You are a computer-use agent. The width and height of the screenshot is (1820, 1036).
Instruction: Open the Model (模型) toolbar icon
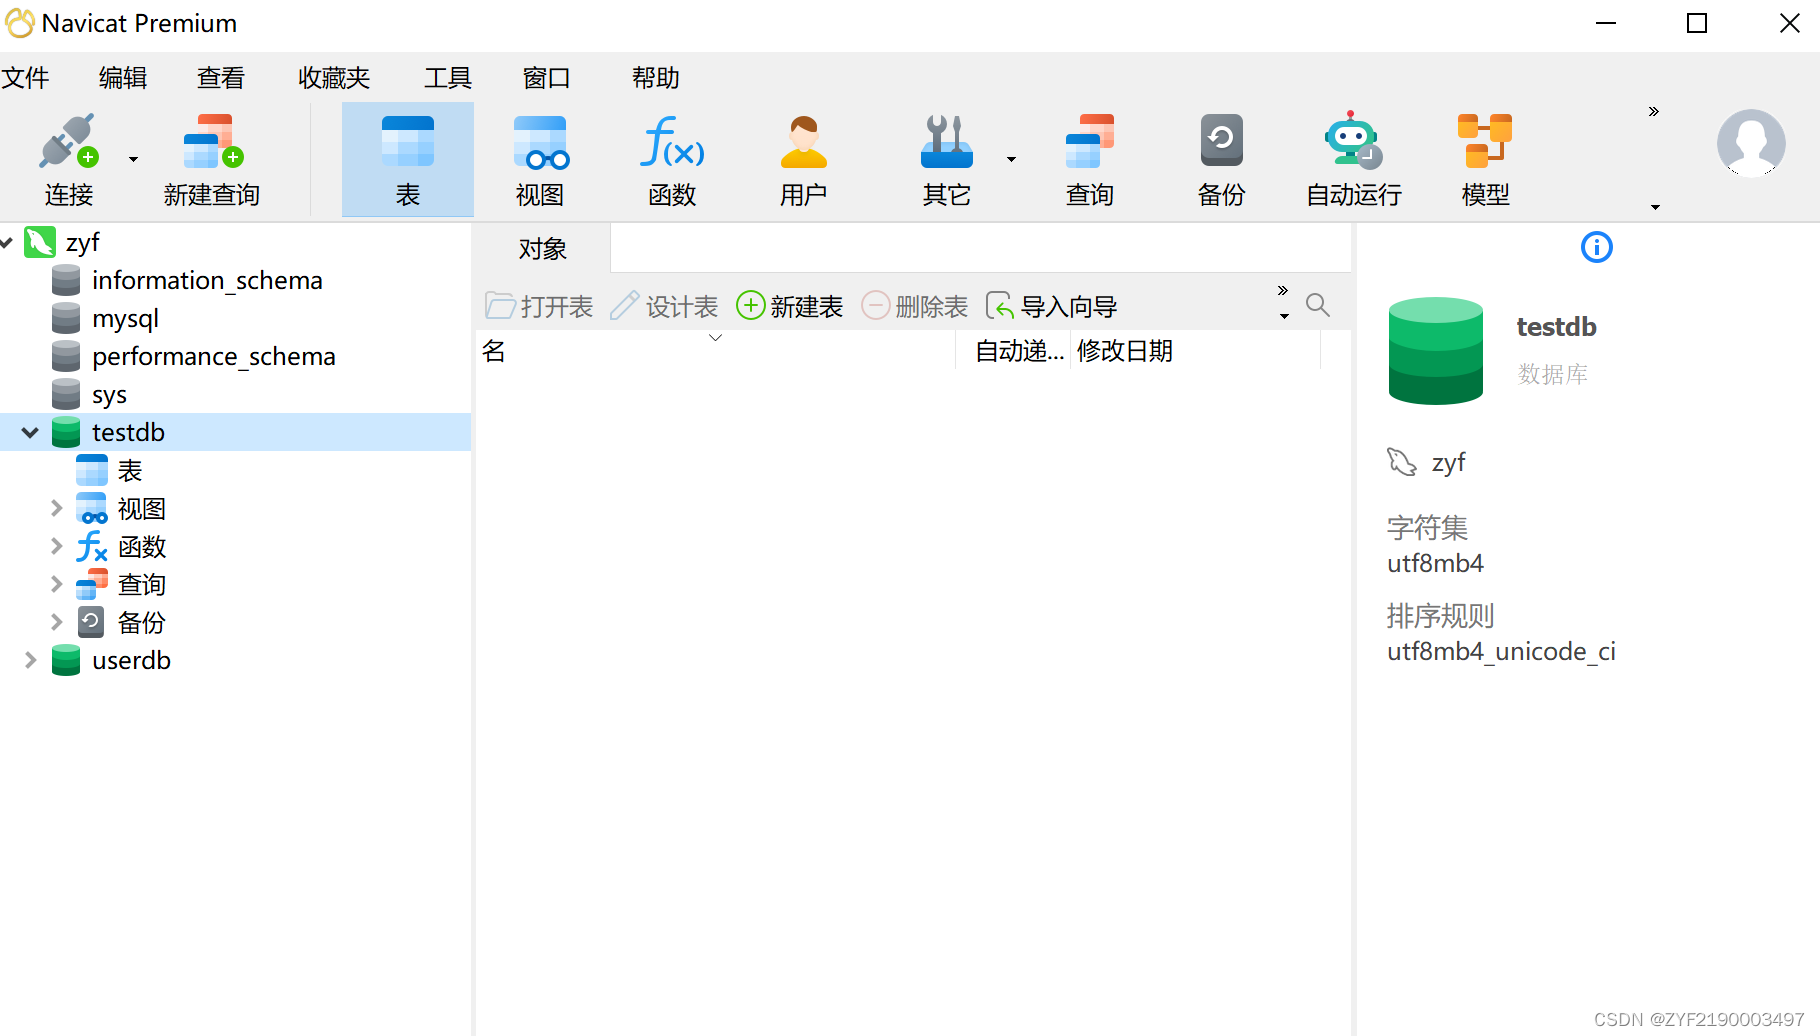pyautogui.click(x=1485, y=141)
